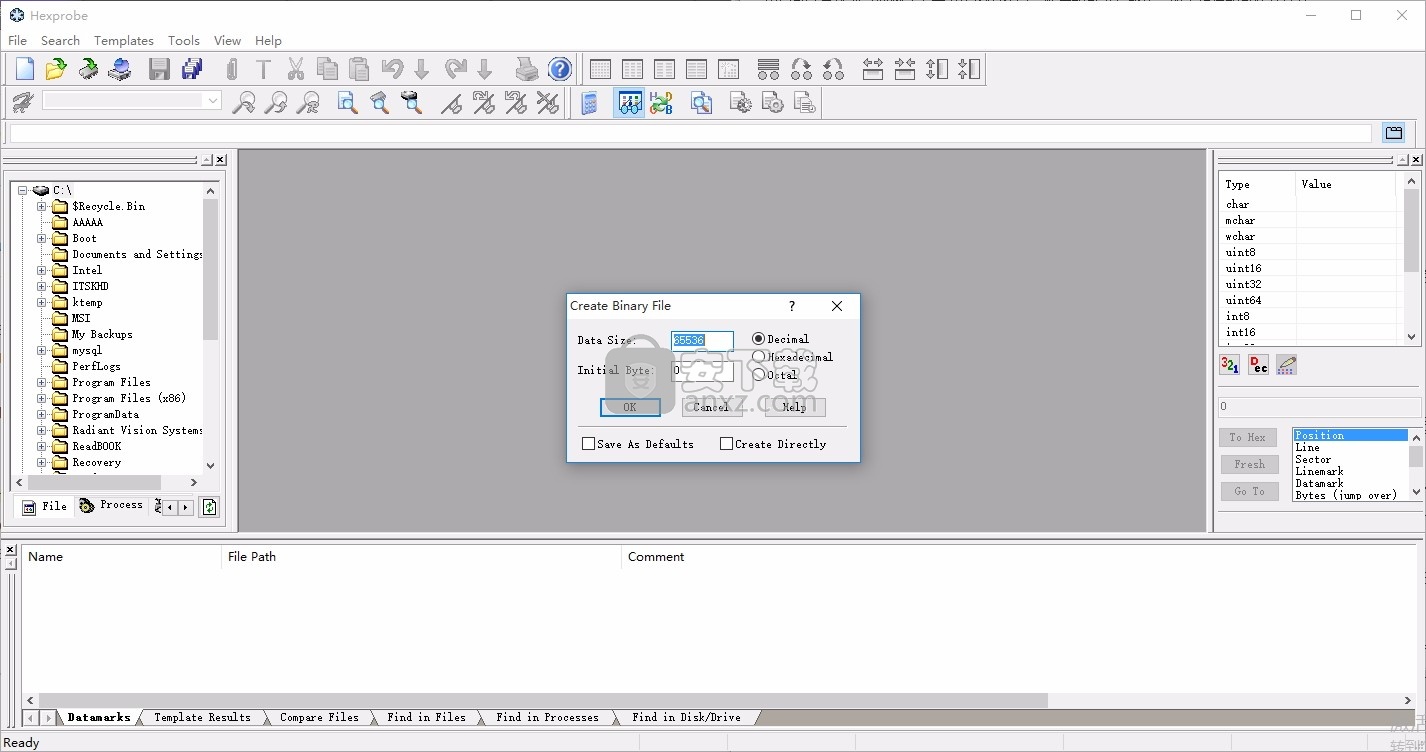Screen dimensions: 1426x752
Task: Click the Dec icon in the right panel
Action: click(x=1258, y=365)
